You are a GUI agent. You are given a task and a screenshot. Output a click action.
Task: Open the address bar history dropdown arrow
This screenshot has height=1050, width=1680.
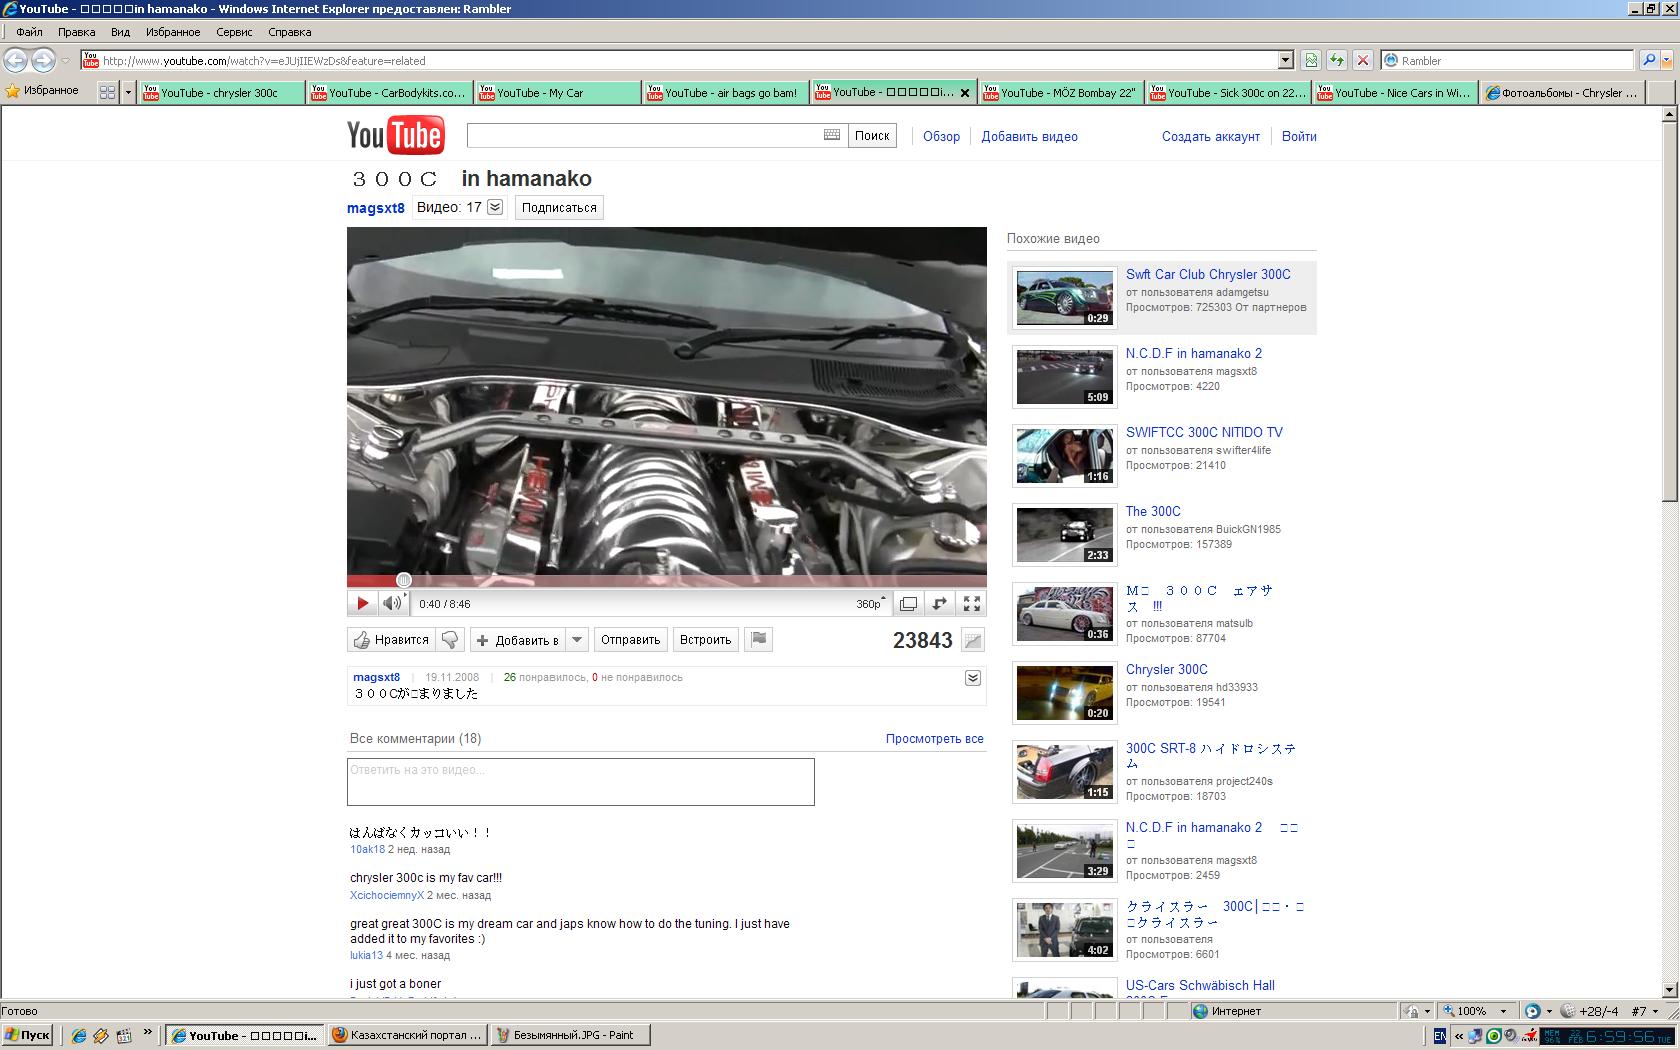coord(1286,61)
